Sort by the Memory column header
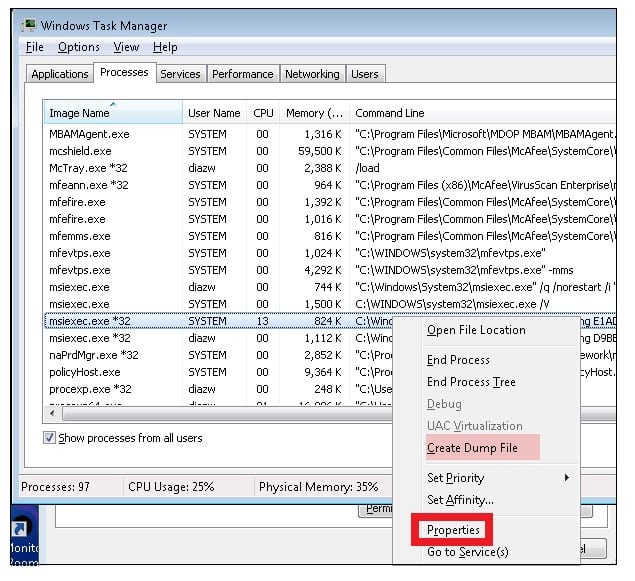The width and height of the screenshot is (635, 581). point(314,113)
